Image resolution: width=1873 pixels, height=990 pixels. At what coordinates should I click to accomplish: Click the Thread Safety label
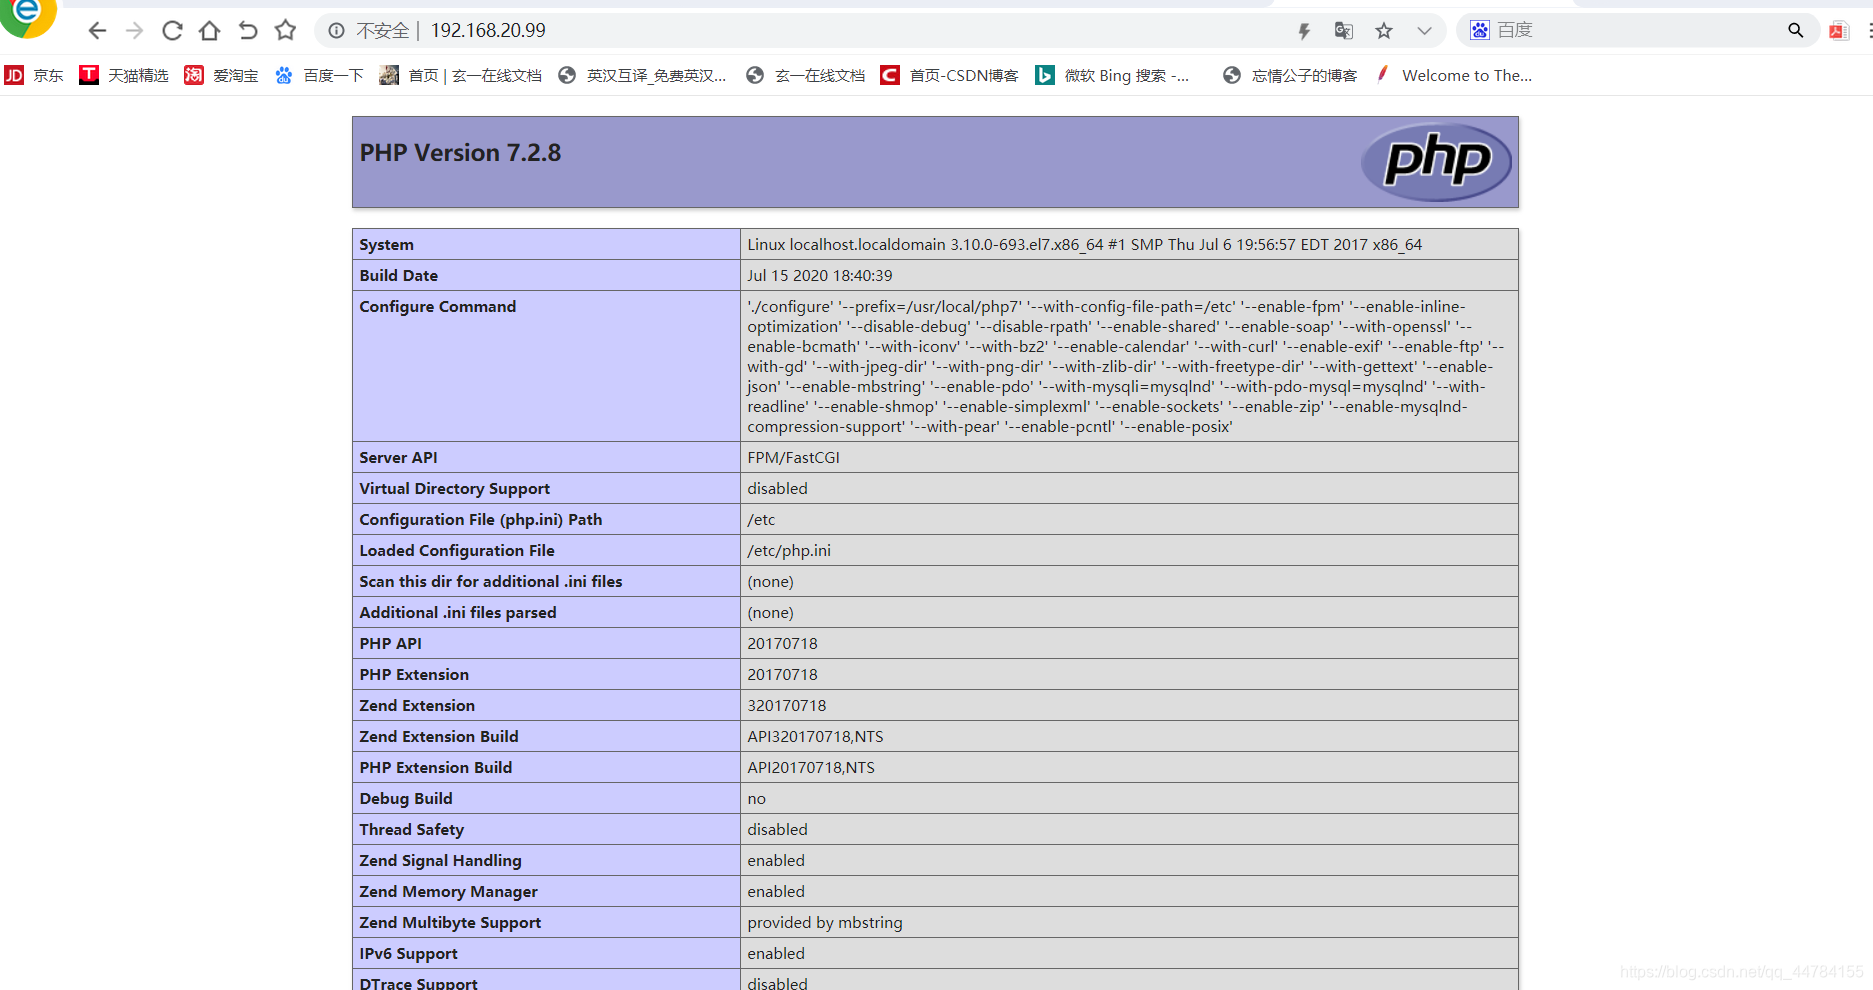pos(412,830)
